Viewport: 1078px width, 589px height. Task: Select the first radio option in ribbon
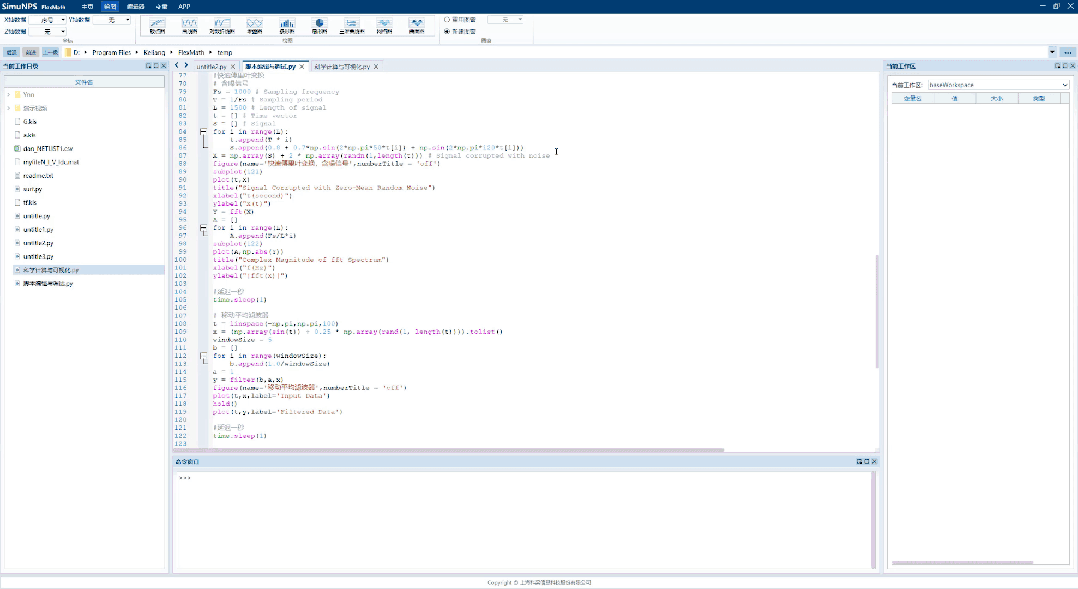(446, 19)
